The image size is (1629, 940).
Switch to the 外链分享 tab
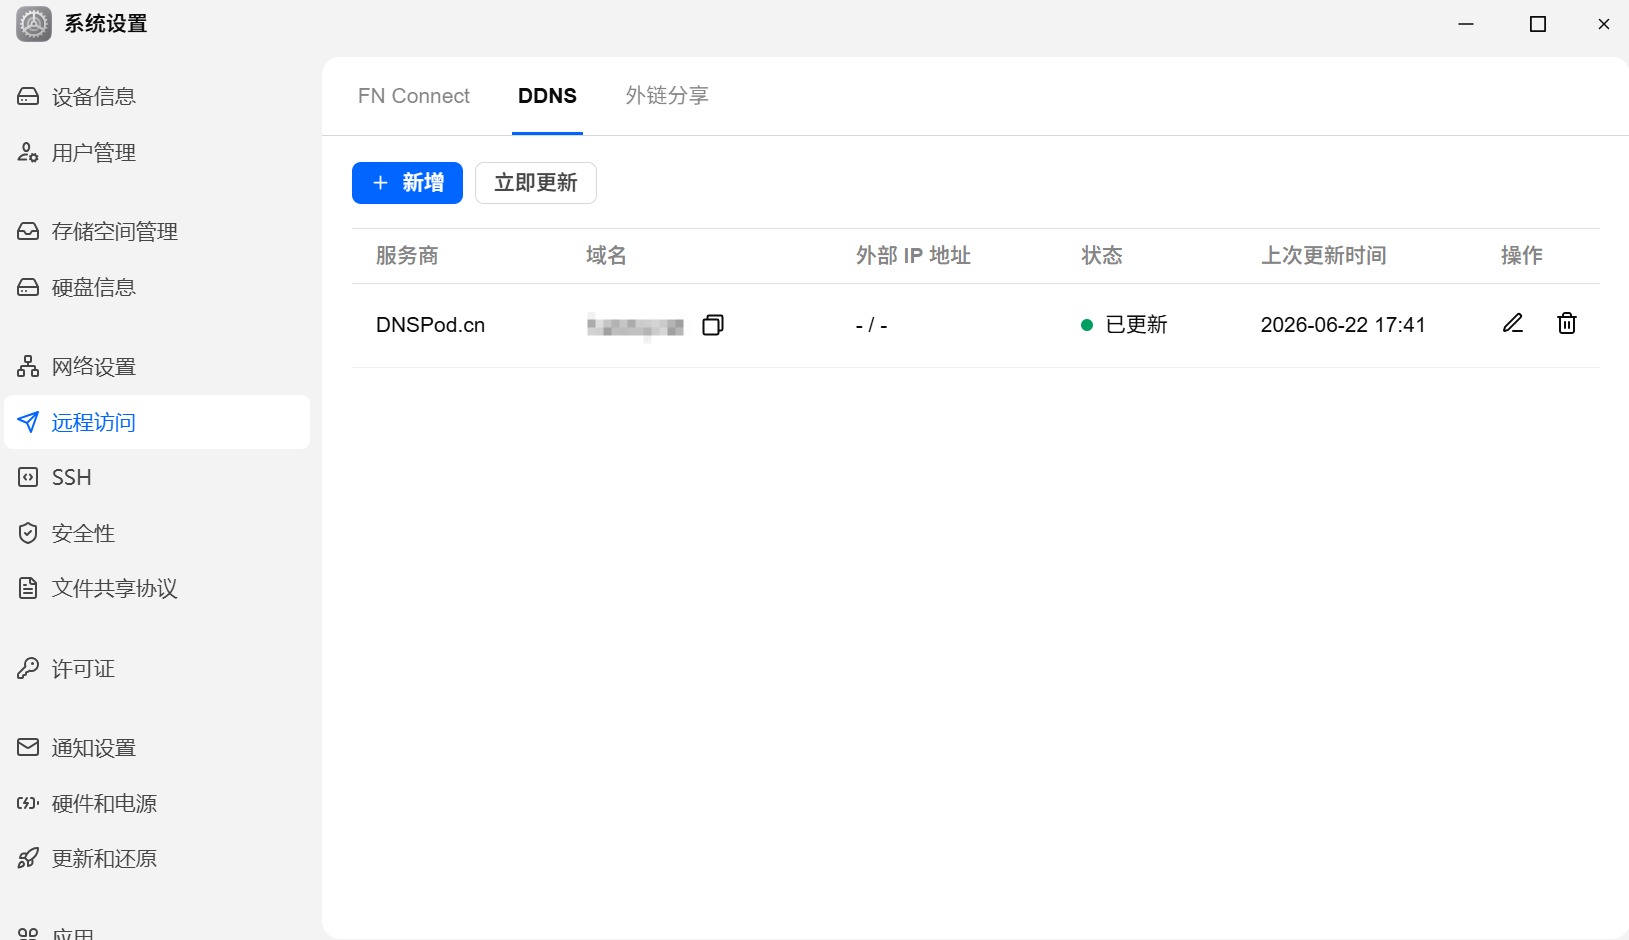[667, 96]
